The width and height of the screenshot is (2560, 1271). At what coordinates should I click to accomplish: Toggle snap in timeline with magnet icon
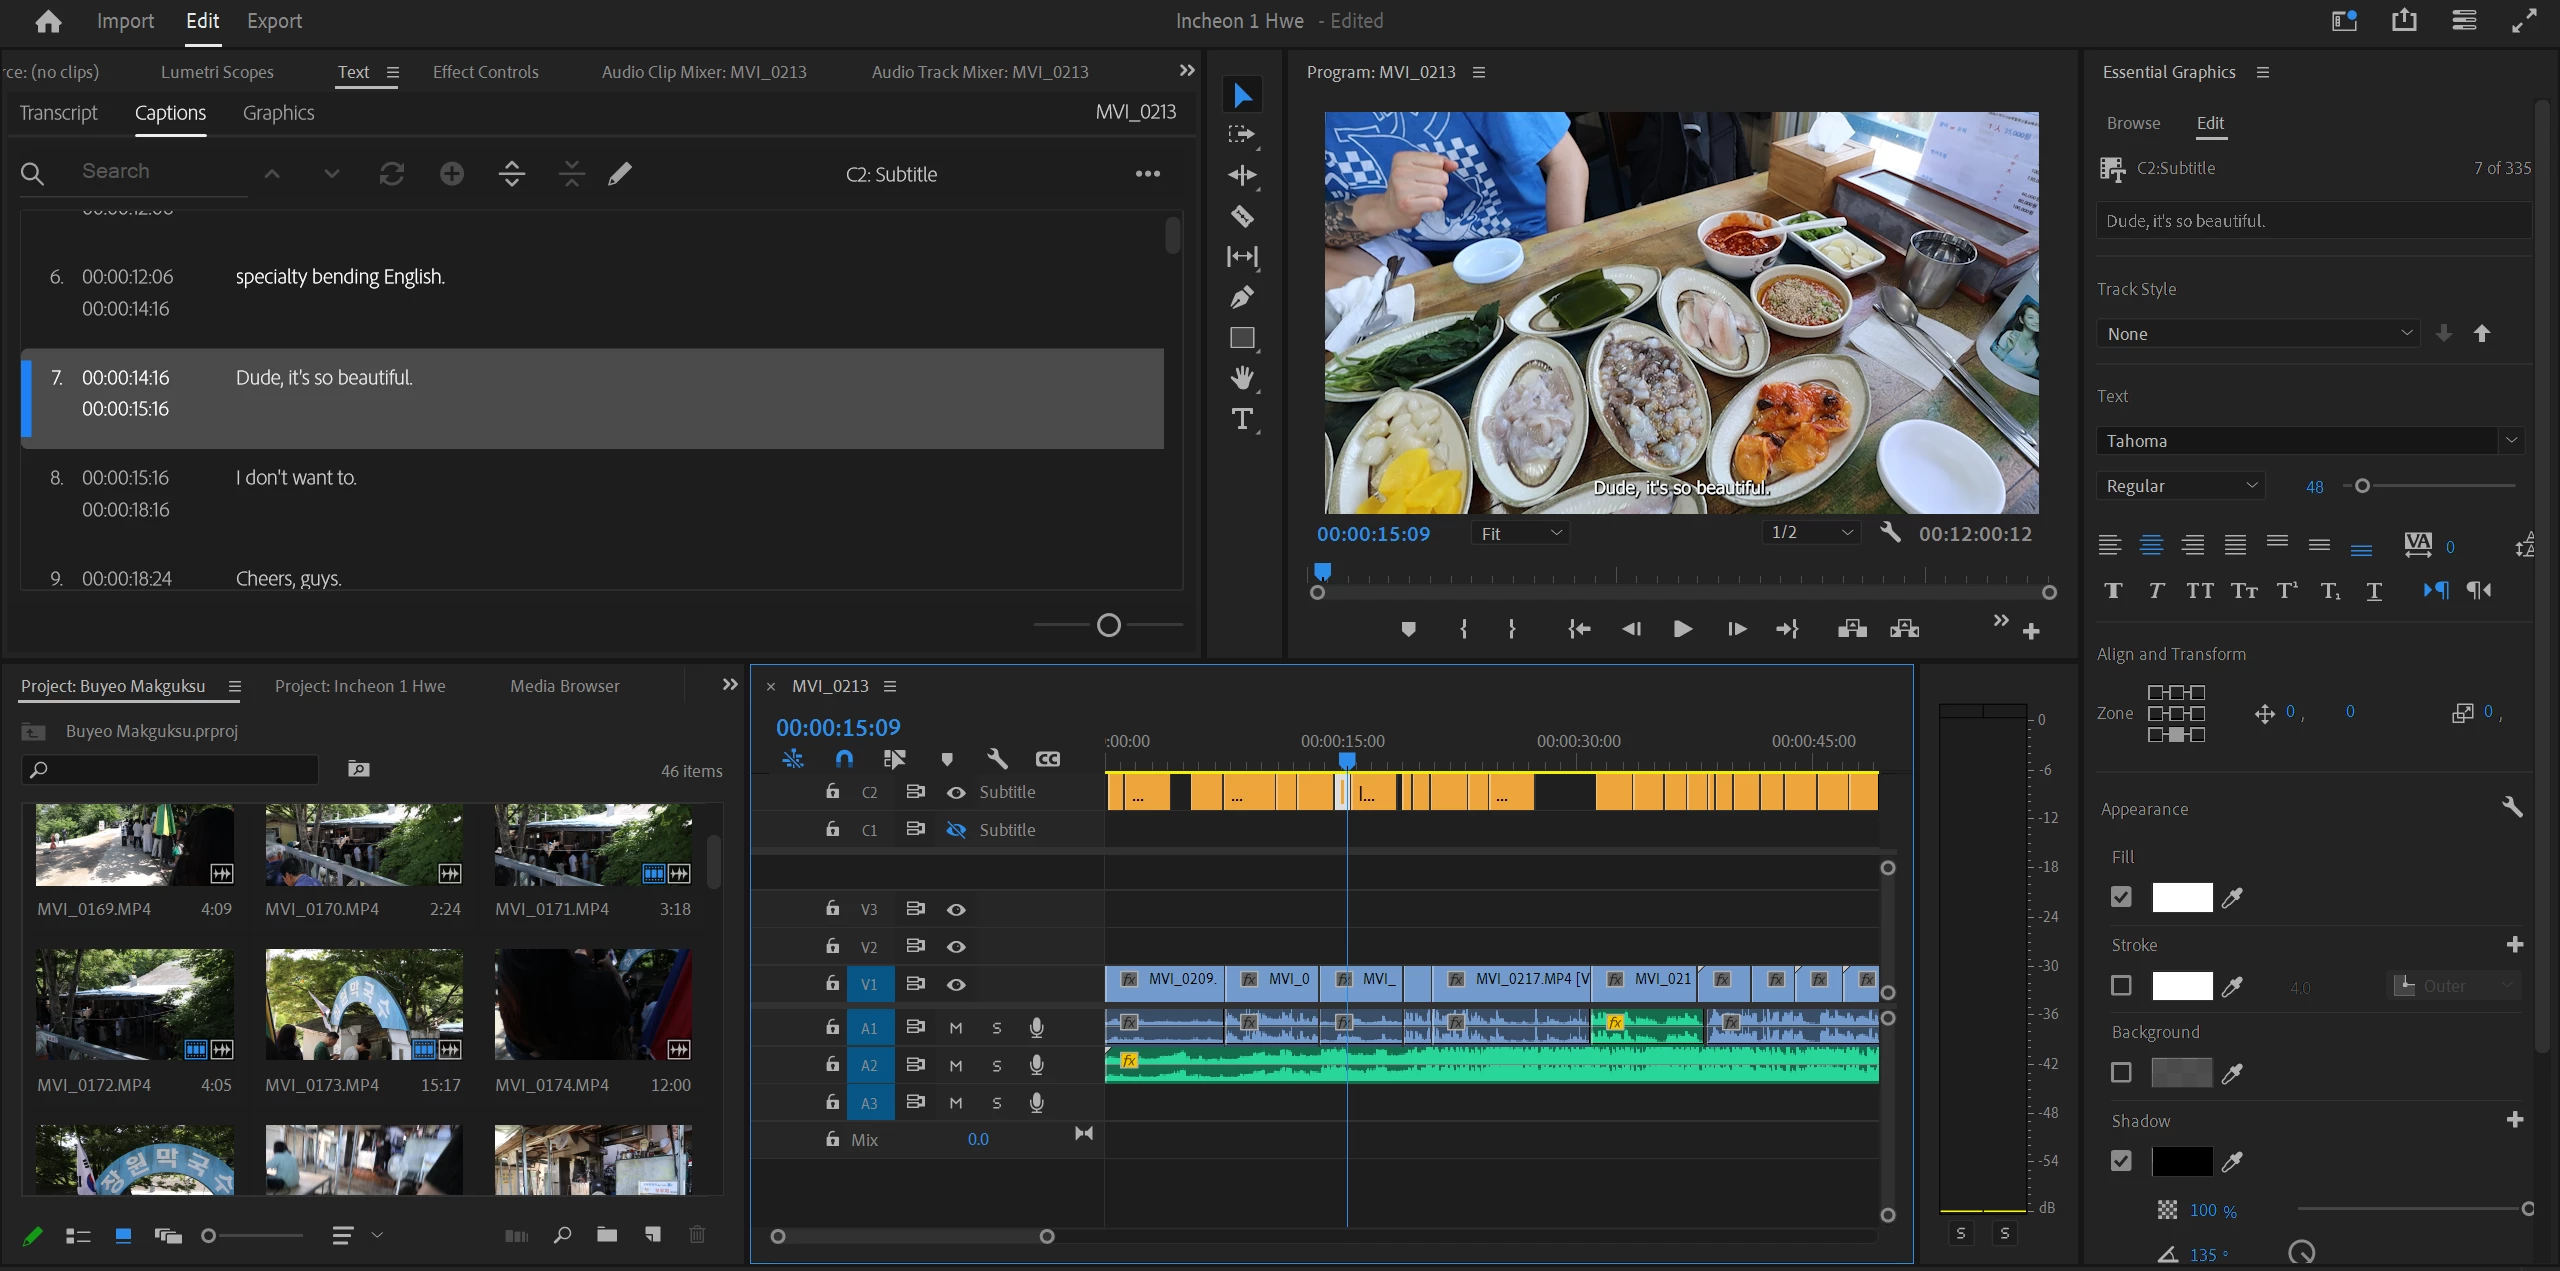tap(844, 759)
